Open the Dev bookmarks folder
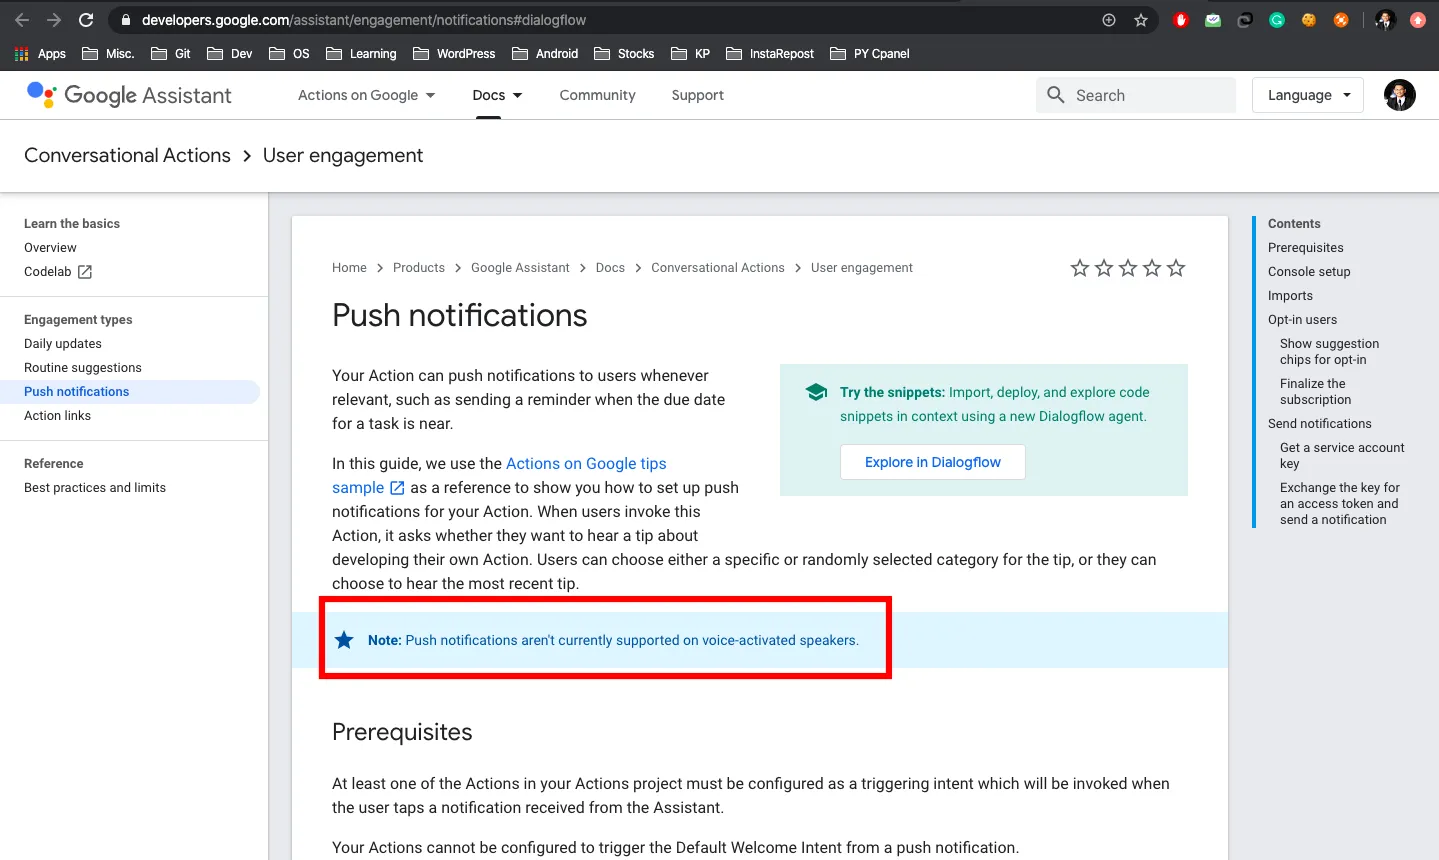1439x860 pixels. pos(230,54)
